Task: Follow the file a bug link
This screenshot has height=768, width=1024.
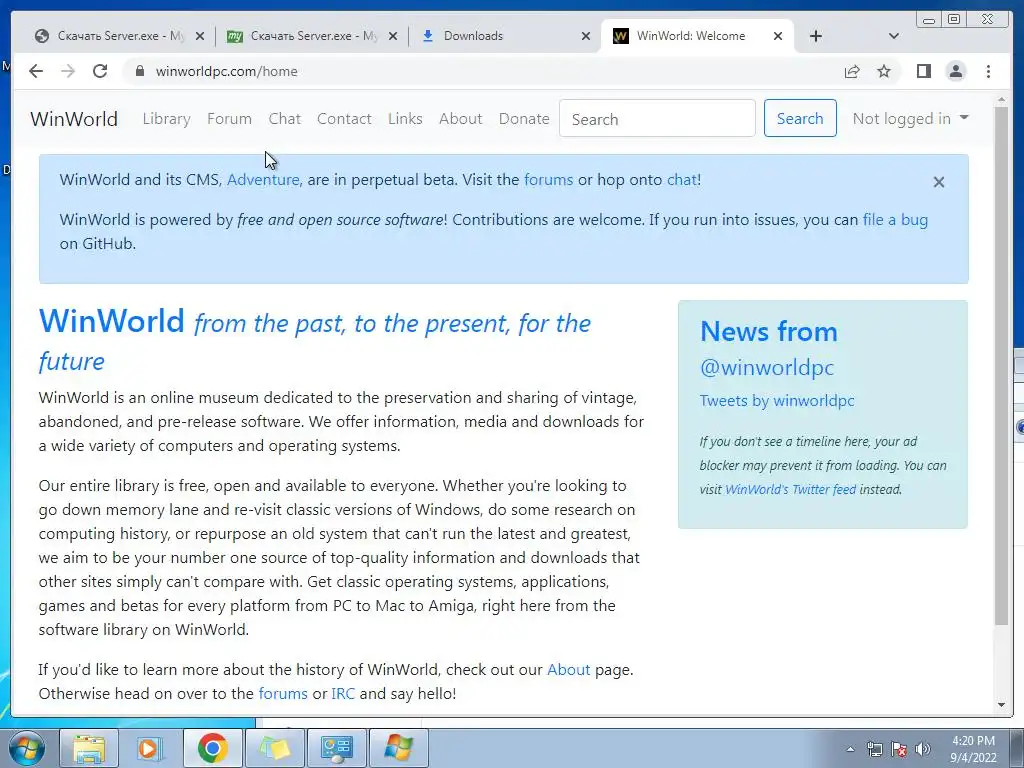Action: 895,219
